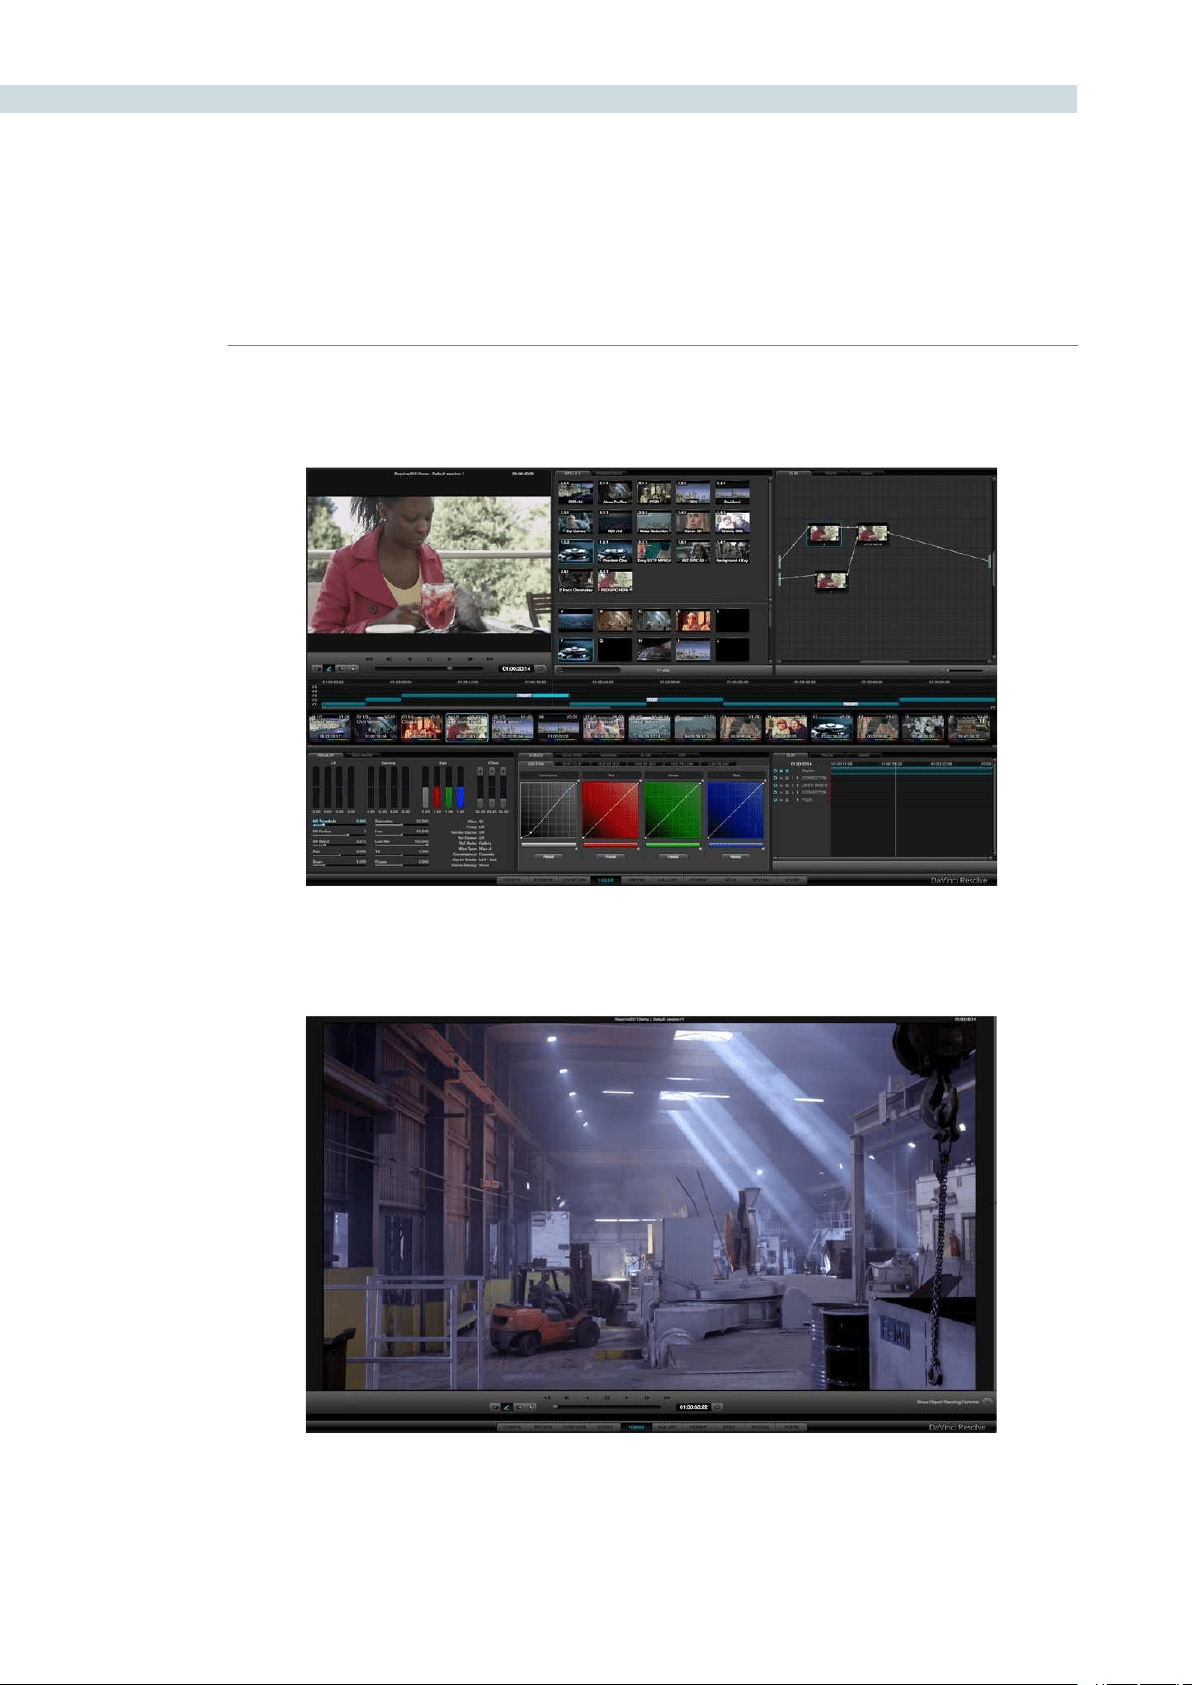Image resolution: width=1192 pixels, height=1685 pixels.
Task: Click the Show Object Tracking Controls label
Action: pos(948,1402)
